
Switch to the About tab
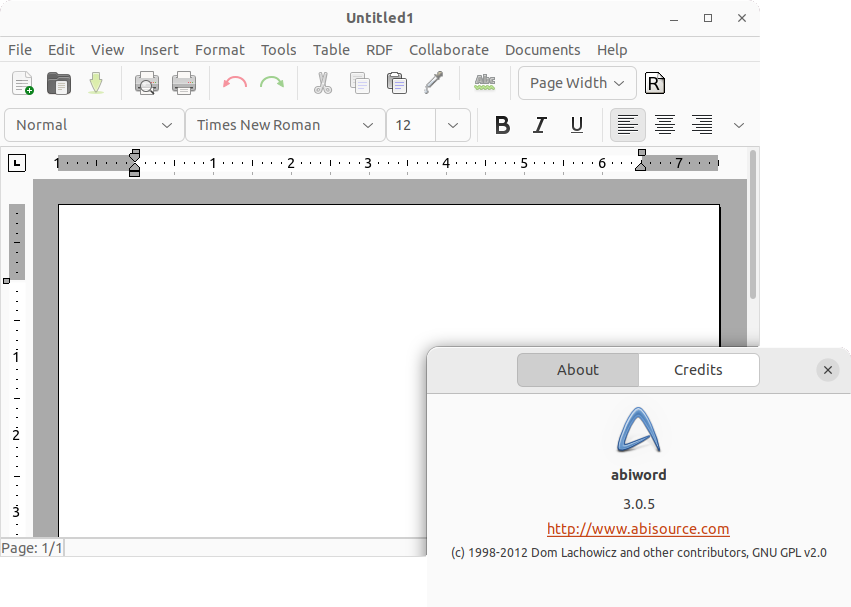[x=578, y=370]
